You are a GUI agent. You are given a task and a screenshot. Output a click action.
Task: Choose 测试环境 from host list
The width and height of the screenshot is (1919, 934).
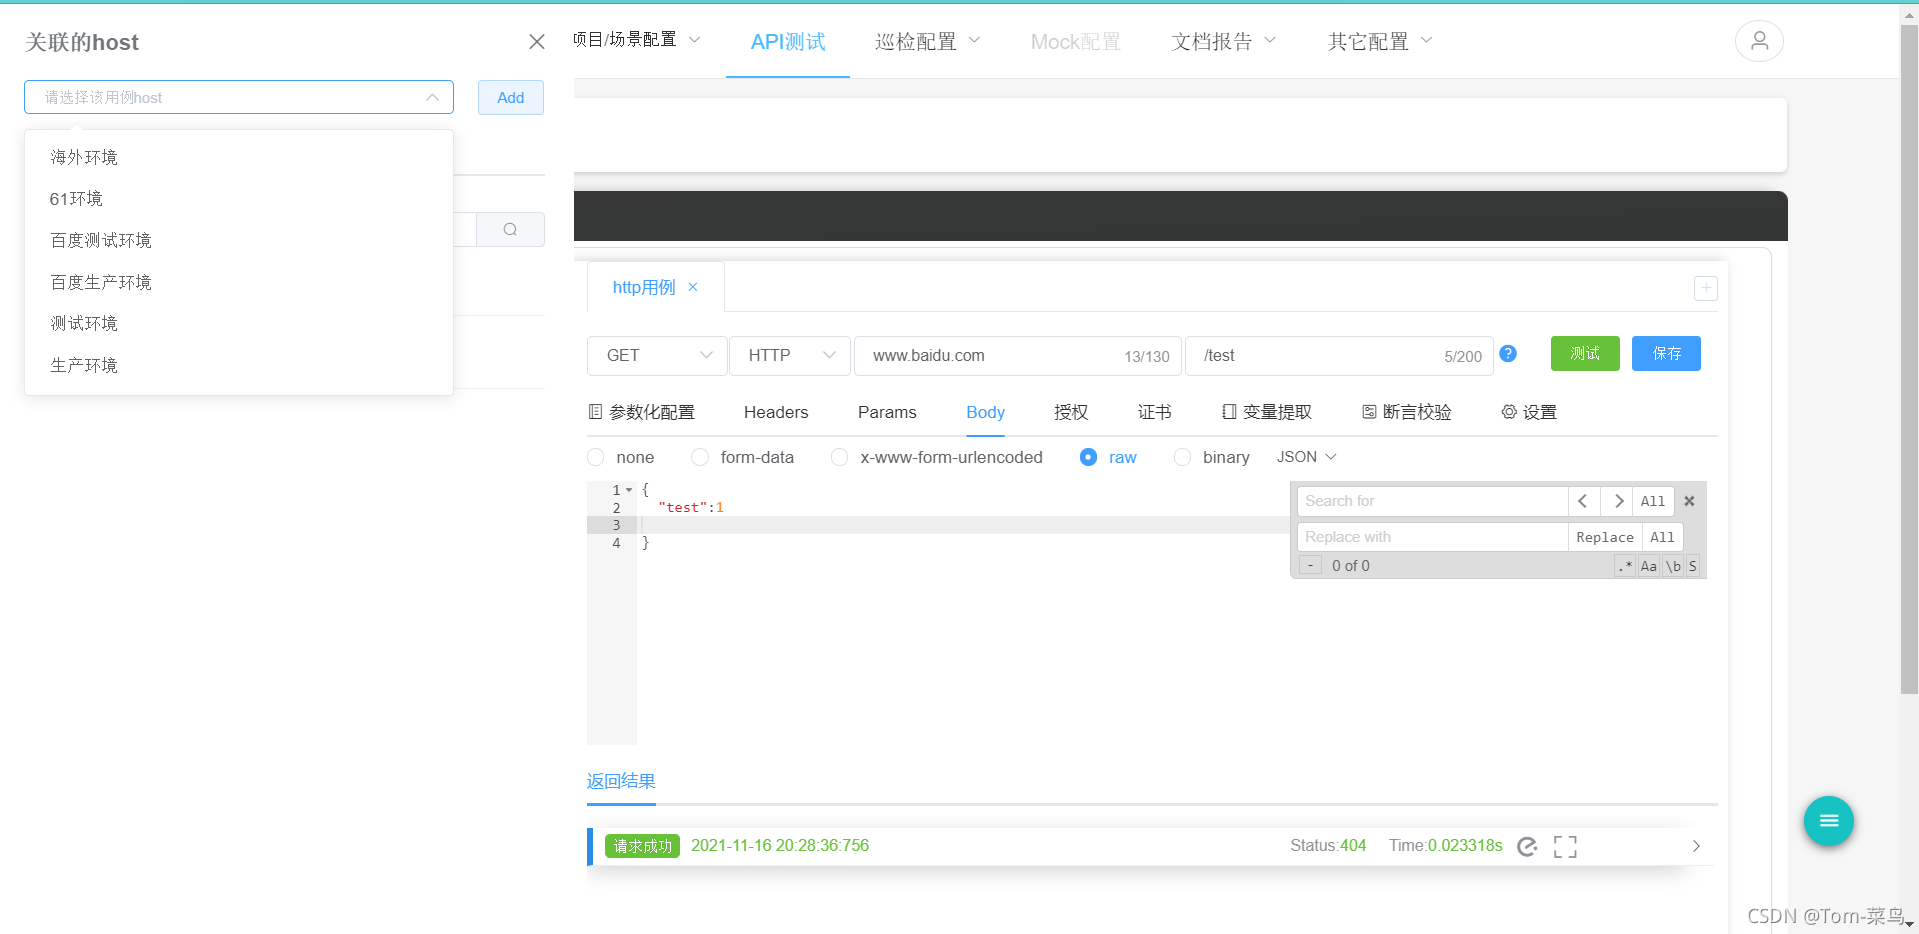click(239, 323)
